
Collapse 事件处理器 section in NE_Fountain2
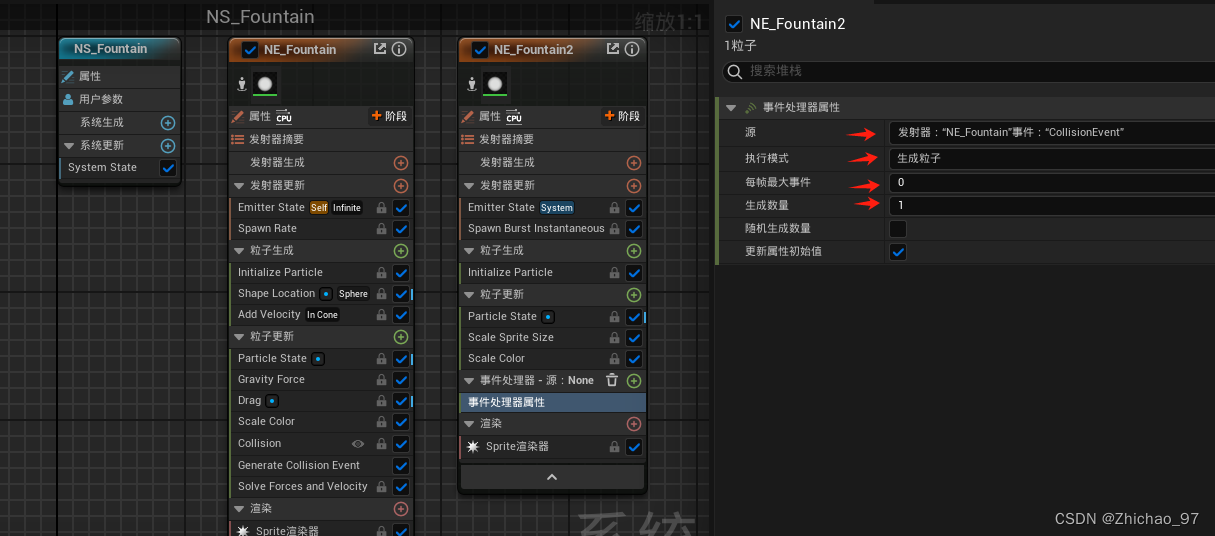click(x=469, y=381)
